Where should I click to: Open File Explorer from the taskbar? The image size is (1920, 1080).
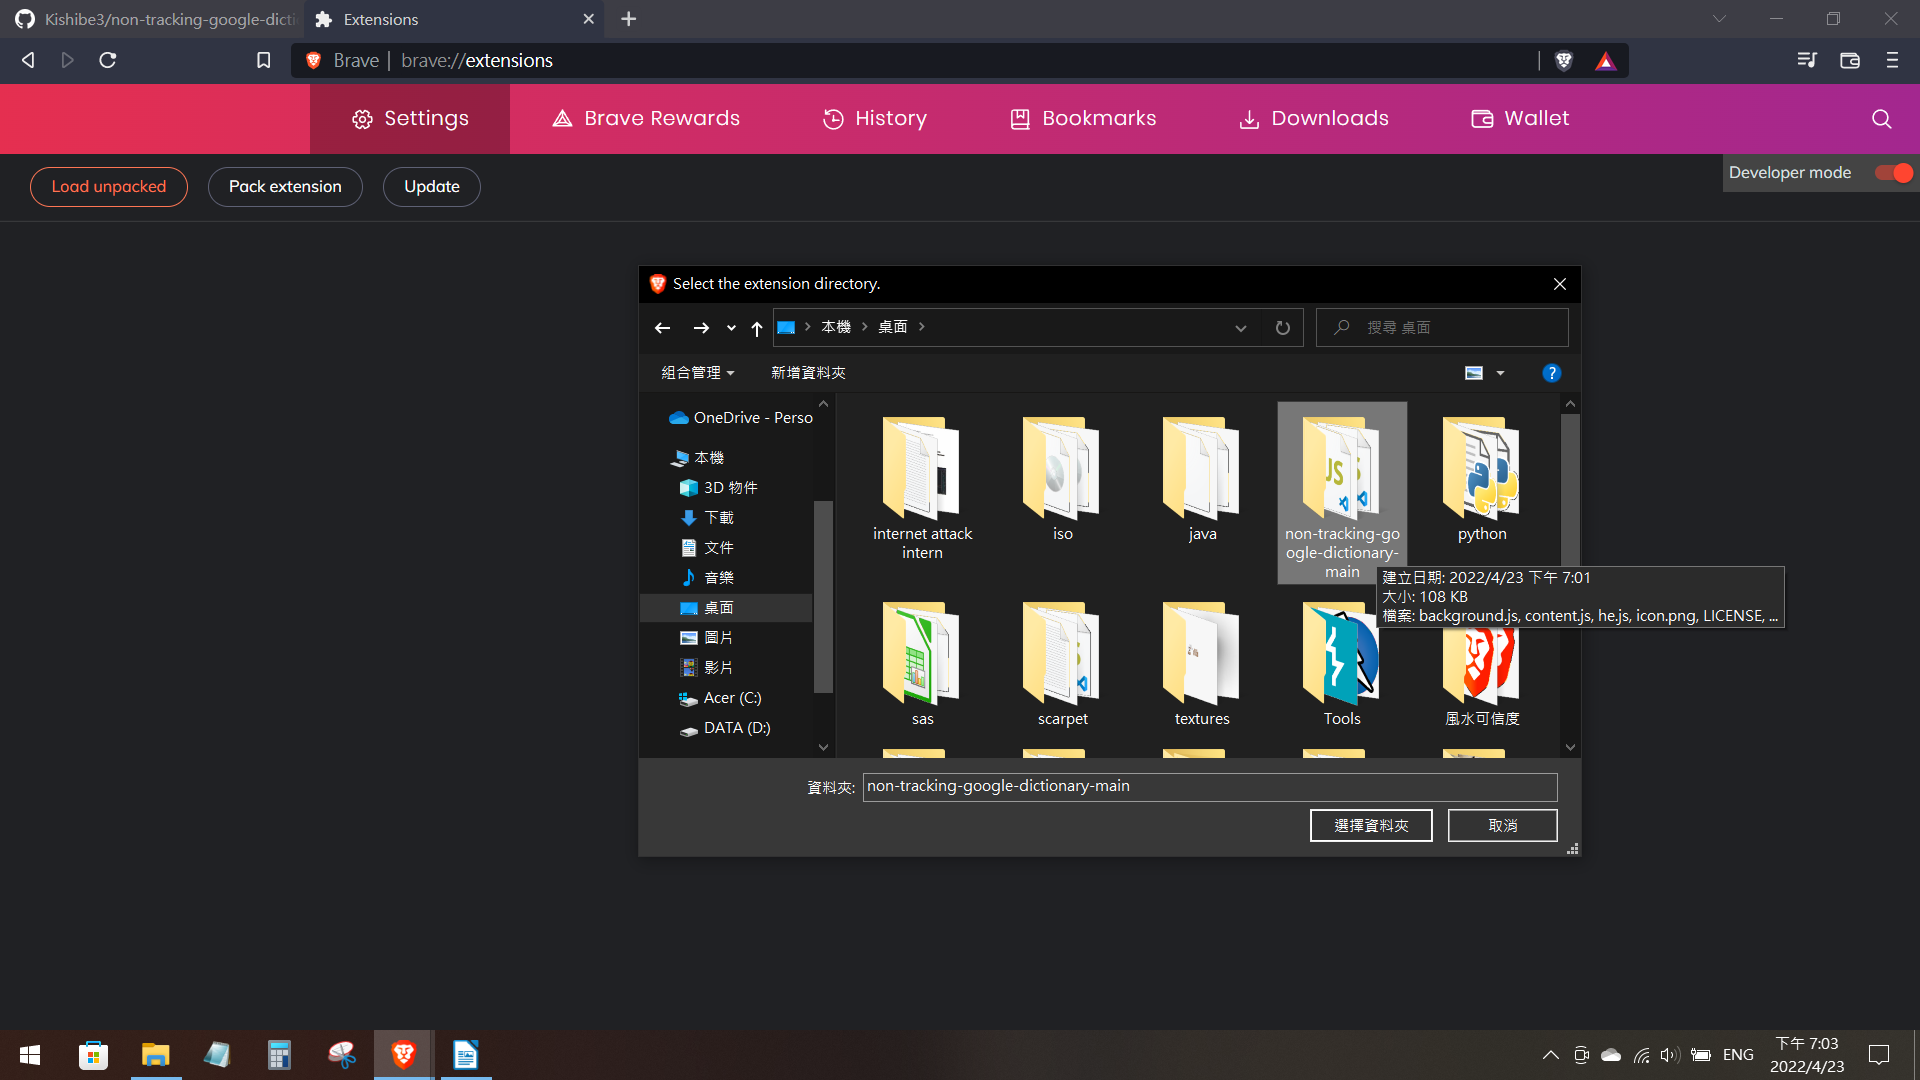click(155, 1055)
